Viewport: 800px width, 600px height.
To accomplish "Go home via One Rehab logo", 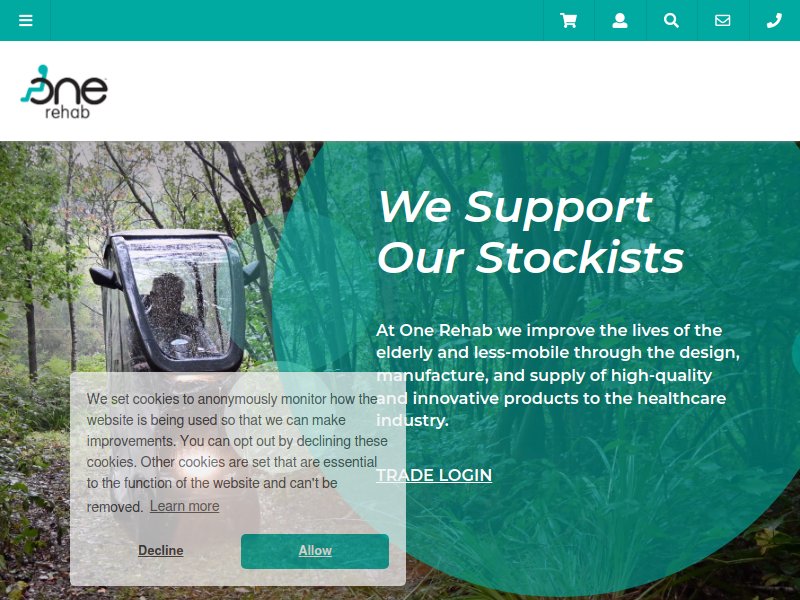I will point(64,92).
